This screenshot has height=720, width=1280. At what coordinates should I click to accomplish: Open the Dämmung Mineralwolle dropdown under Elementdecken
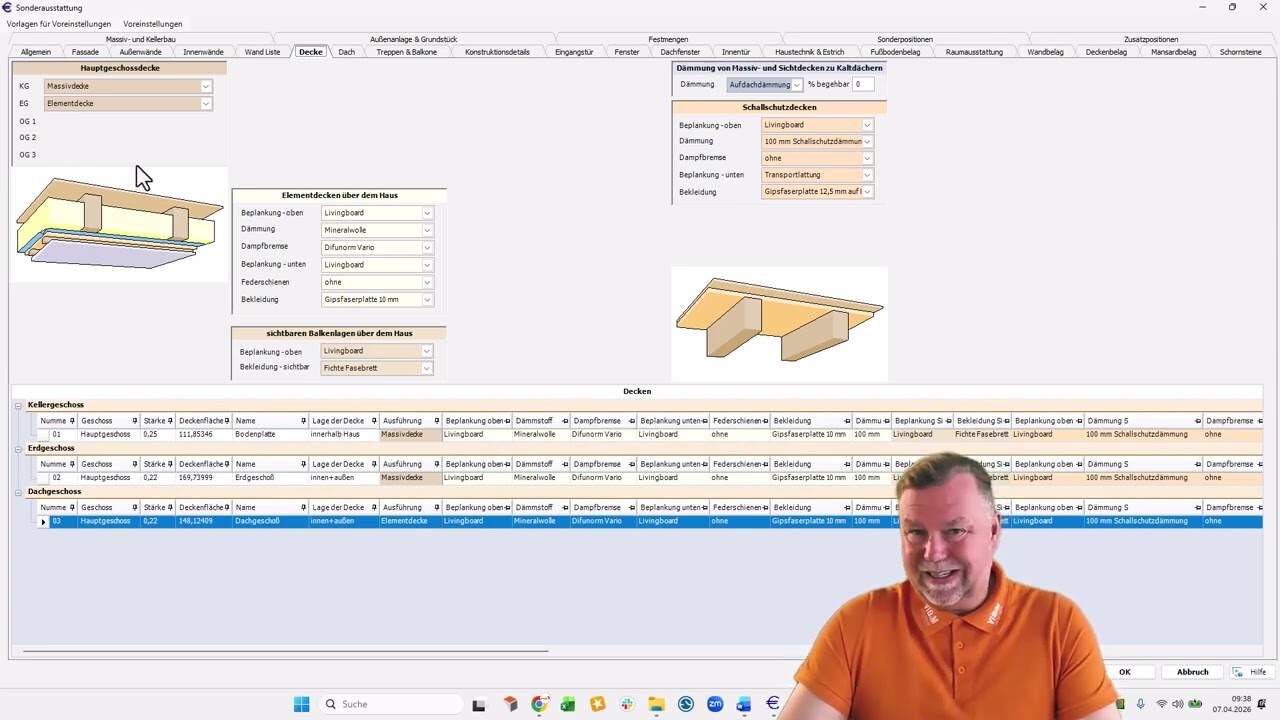click(427, 230)
